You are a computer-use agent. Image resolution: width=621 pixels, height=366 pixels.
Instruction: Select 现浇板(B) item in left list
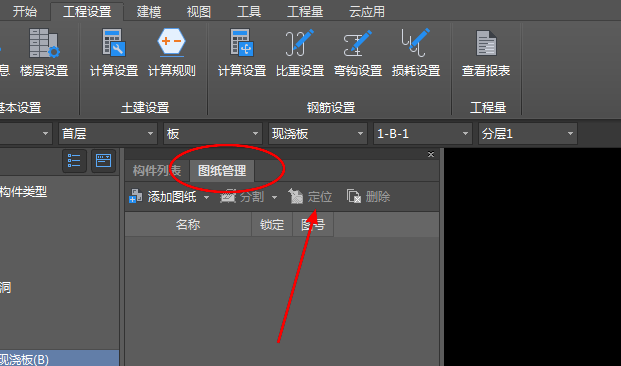point(59,358)
